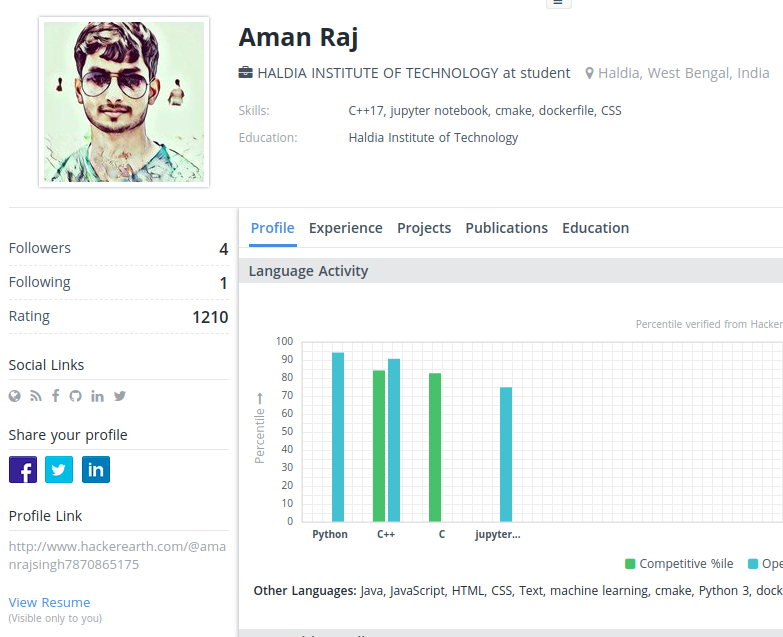Click Haldia Institute of Technology education entry
This screenshot has width=783, height=637.
tap(433, 137)
